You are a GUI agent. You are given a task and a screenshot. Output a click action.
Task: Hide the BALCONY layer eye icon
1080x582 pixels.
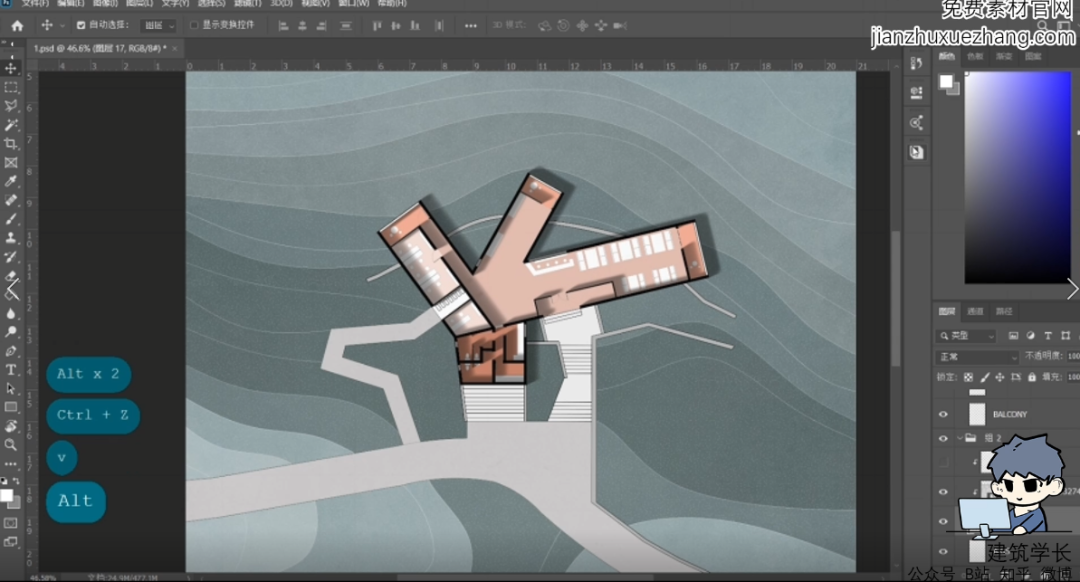[x=943, y=415]
